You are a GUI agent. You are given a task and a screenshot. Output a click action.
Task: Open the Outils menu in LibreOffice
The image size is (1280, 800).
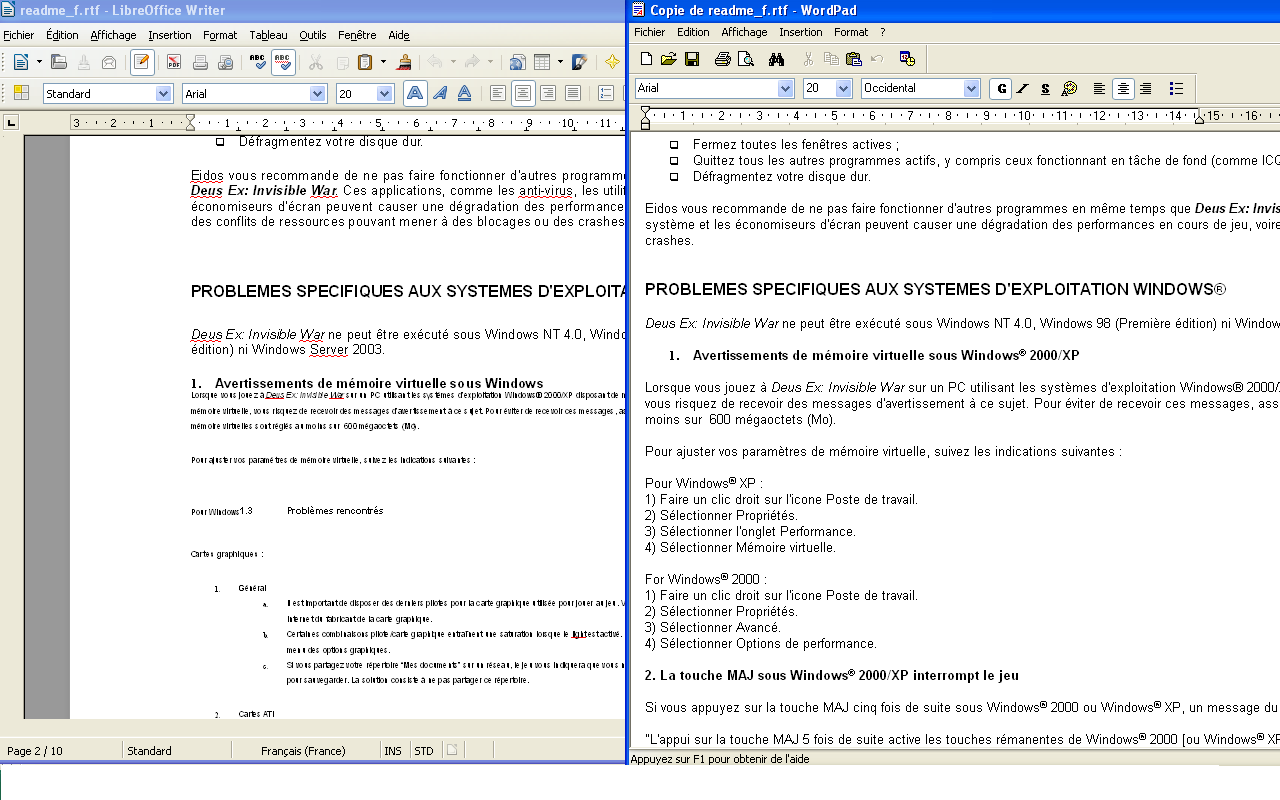[x=313, y=35]
